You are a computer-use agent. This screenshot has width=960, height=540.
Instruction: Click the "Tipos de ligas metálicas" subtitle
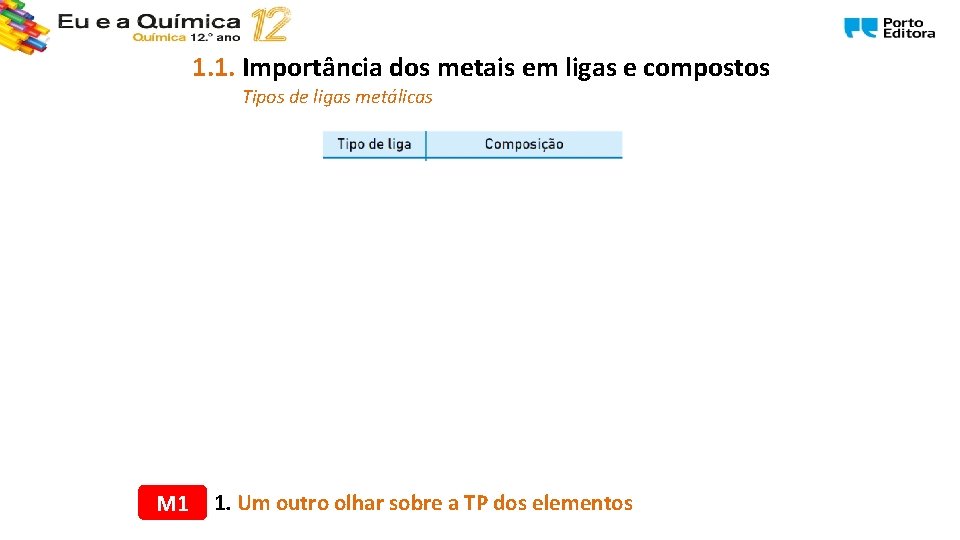point(337,97)
